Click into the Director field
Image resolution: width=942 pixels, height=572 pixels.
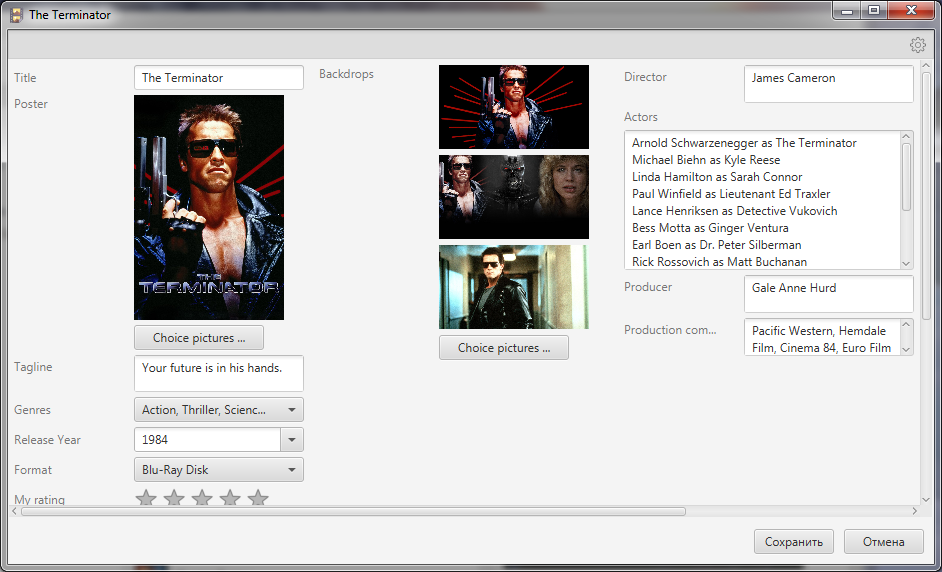point(829,84)
